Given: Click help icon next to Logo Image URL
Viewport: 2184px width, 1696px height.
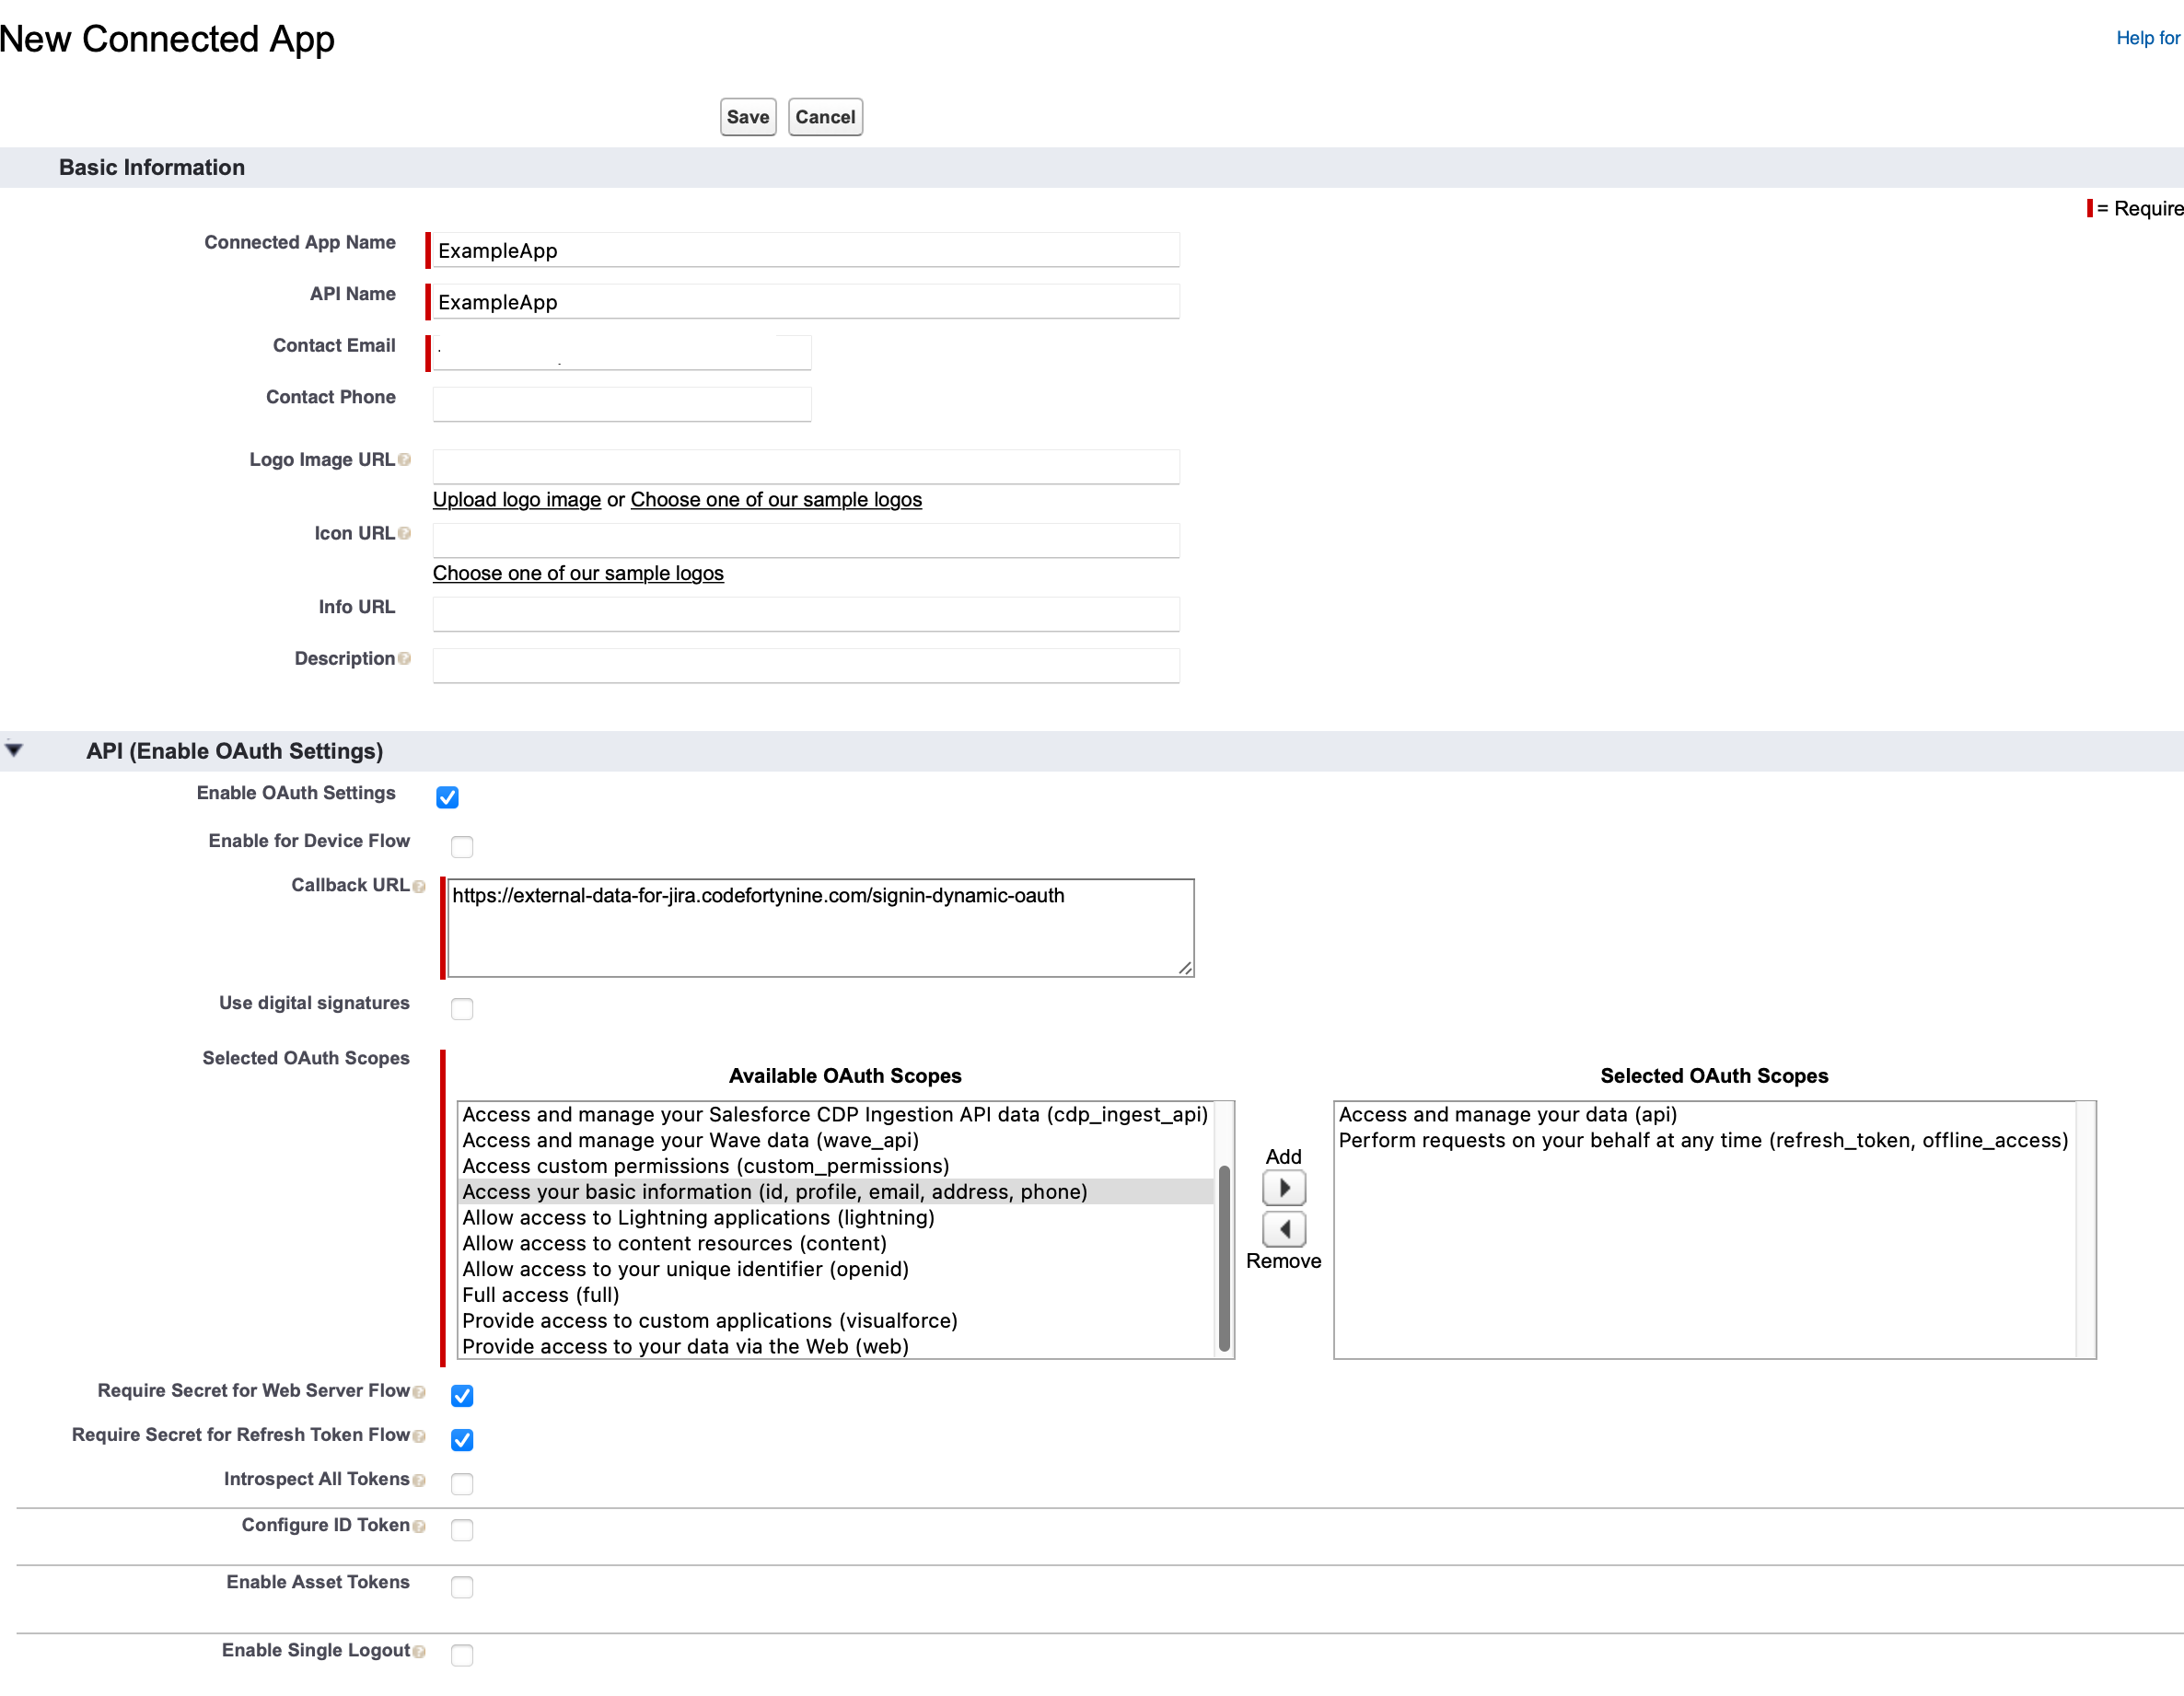Looking at the screenshot, I should click(404, 460).
